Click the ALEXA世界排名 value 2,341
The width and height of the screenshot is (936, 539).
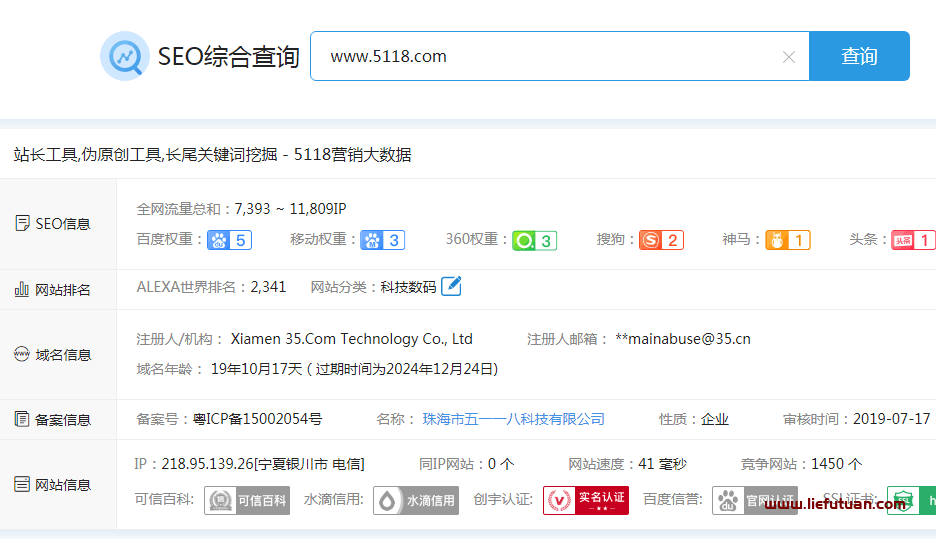(269, 287)
